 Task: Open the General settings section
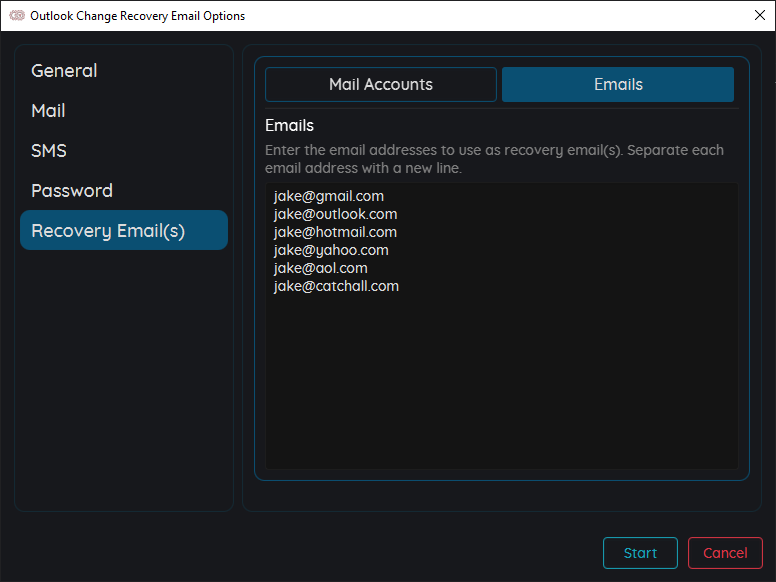point(124,71)
